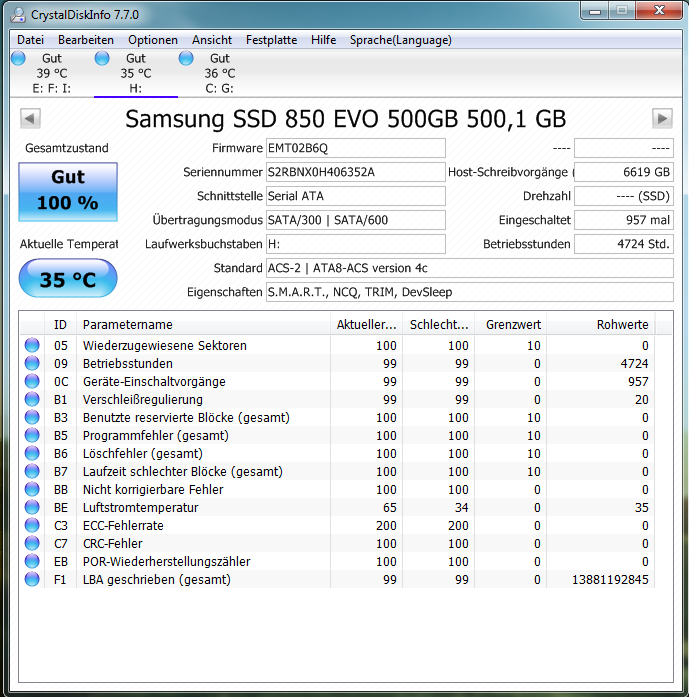
Task: Click 'ECC-Fehlerrate' parameter name
Action: click(x=123, y=525)
